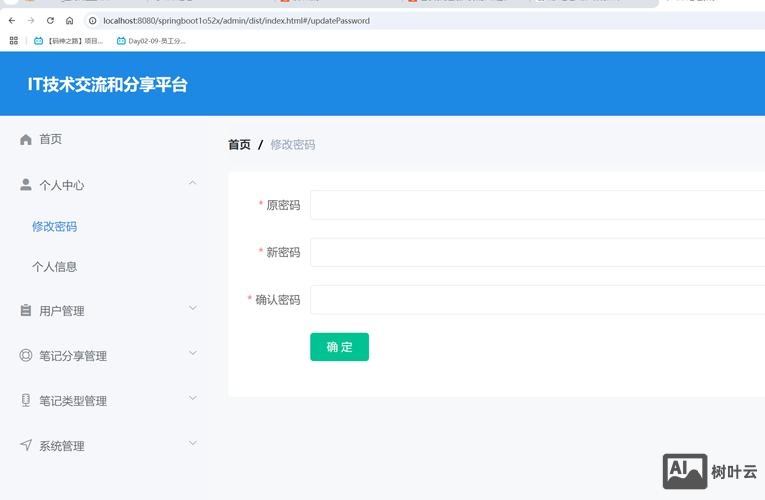Viewport: 765px width, 500px height.
Task: Open the browser home page icon
Action: click(69, 20)
